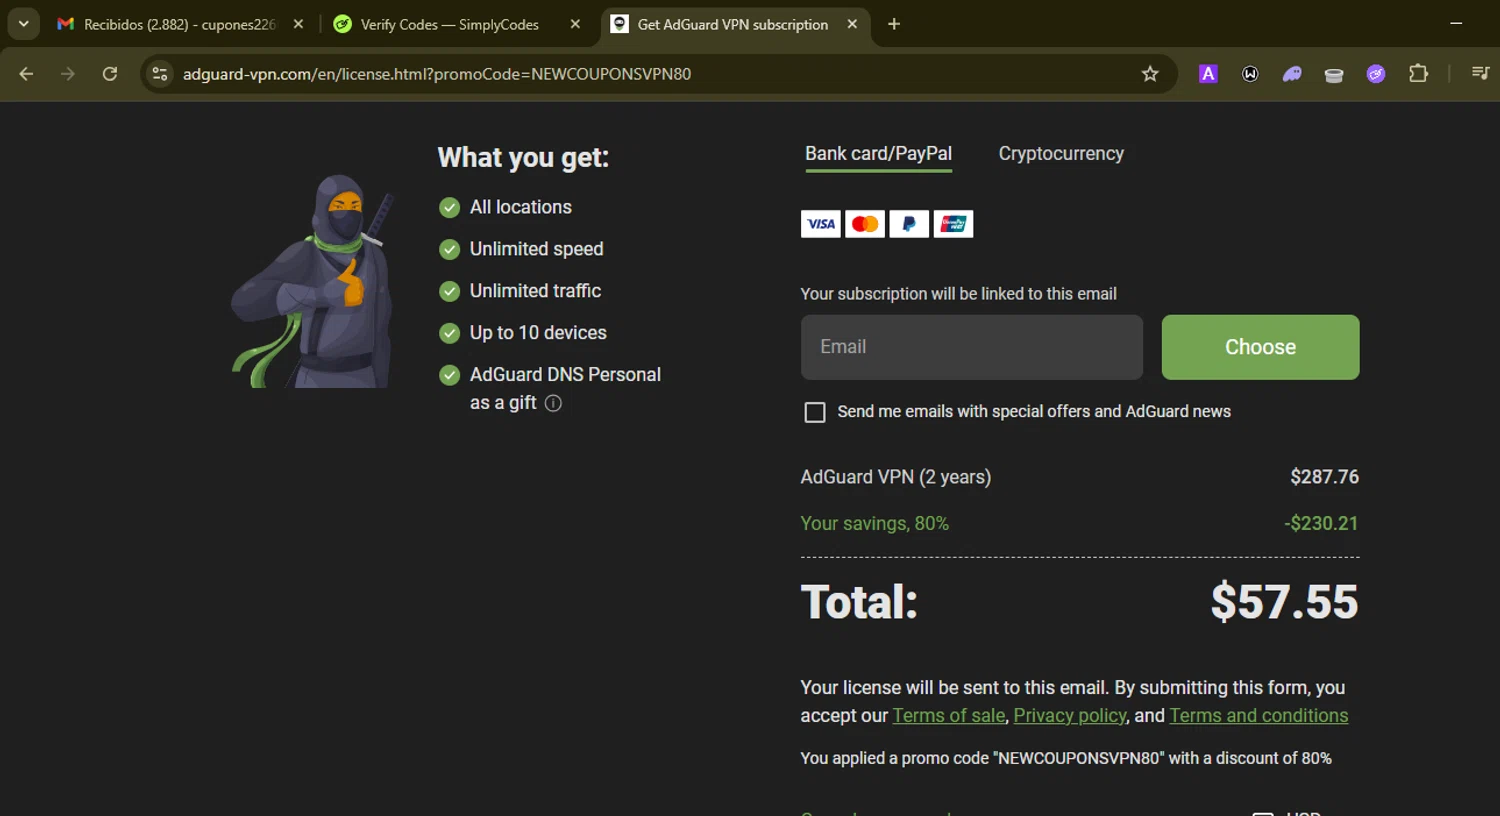
Task: Click the UnionPay card logo
Action: click(x=953, y=224)
